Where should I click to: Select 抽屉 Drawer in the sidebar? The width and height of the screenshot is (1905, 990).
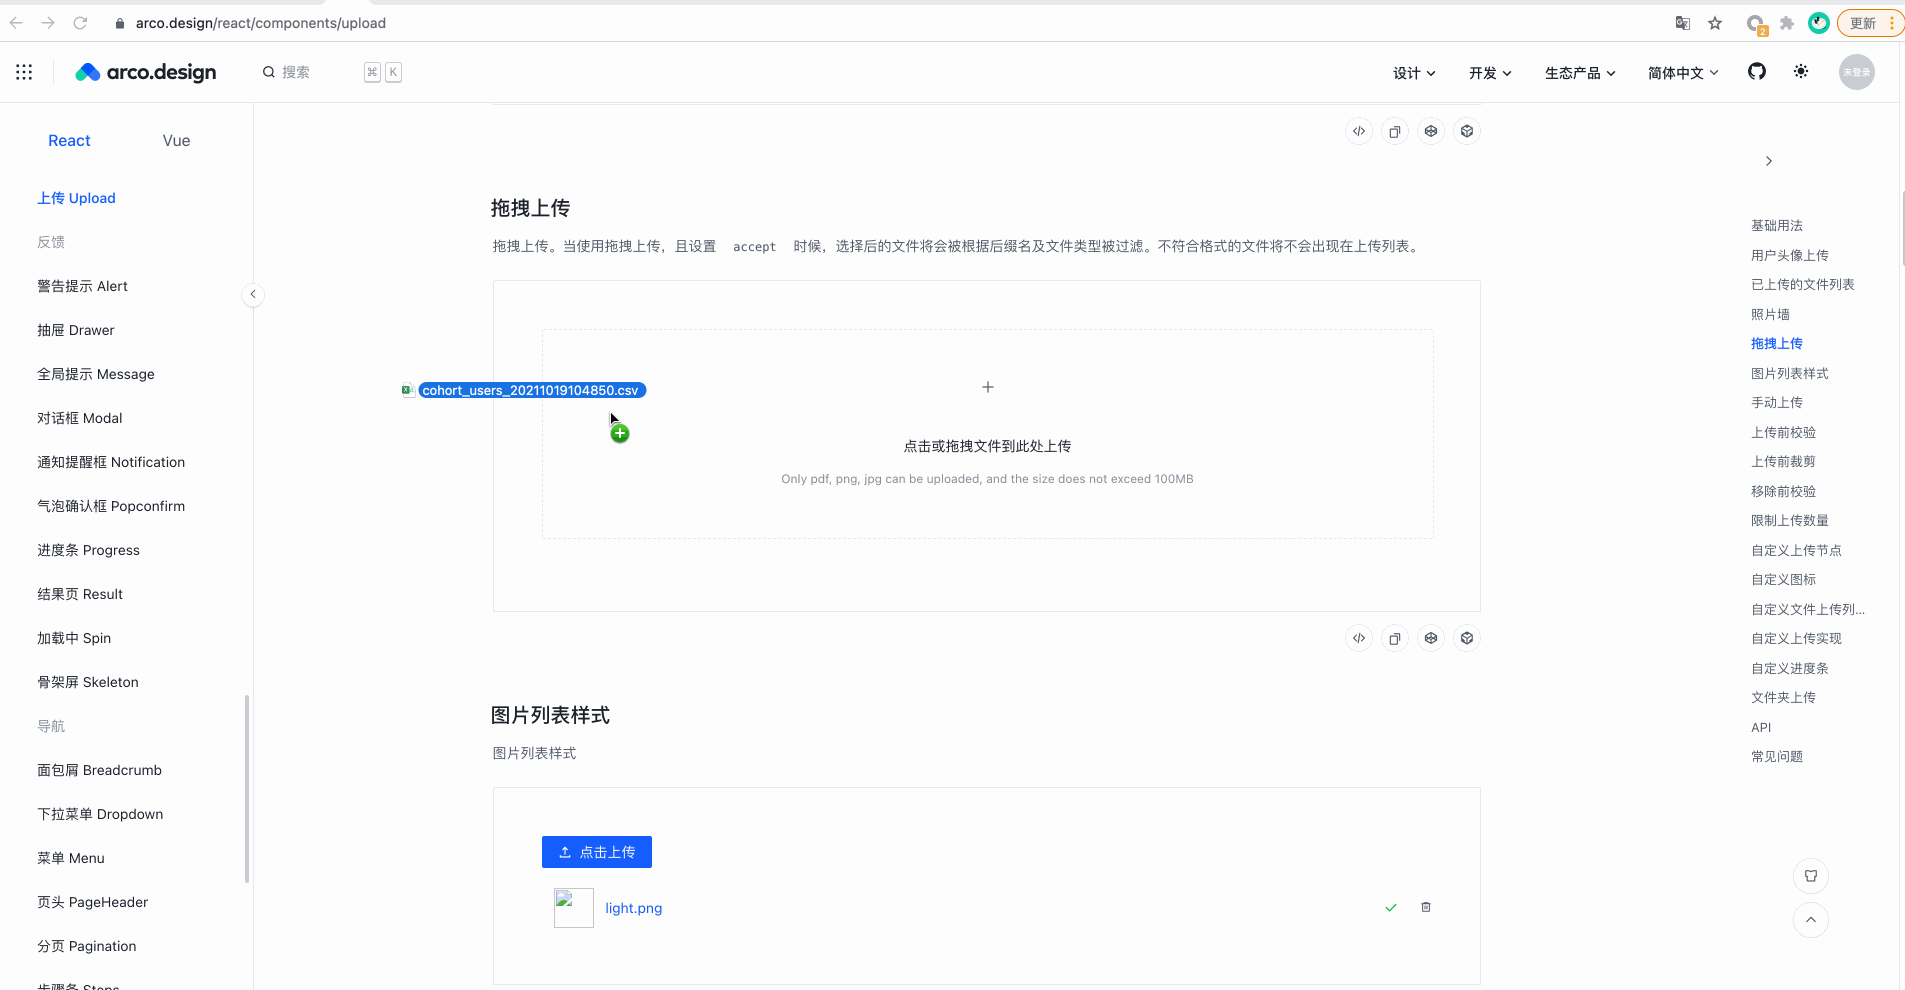point(76,330)
